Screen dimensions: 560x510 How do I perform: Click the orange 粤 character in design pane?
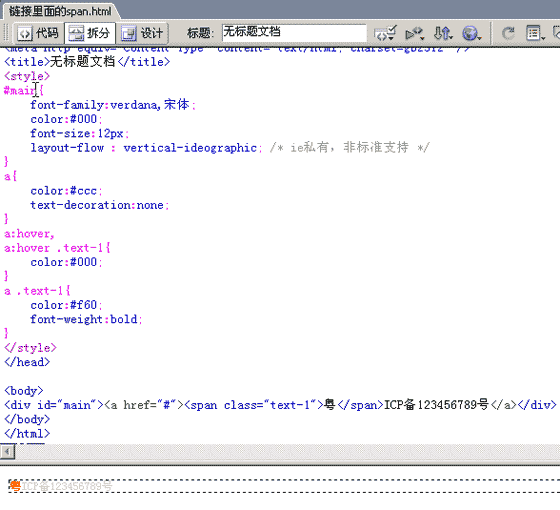coord(15,486)
